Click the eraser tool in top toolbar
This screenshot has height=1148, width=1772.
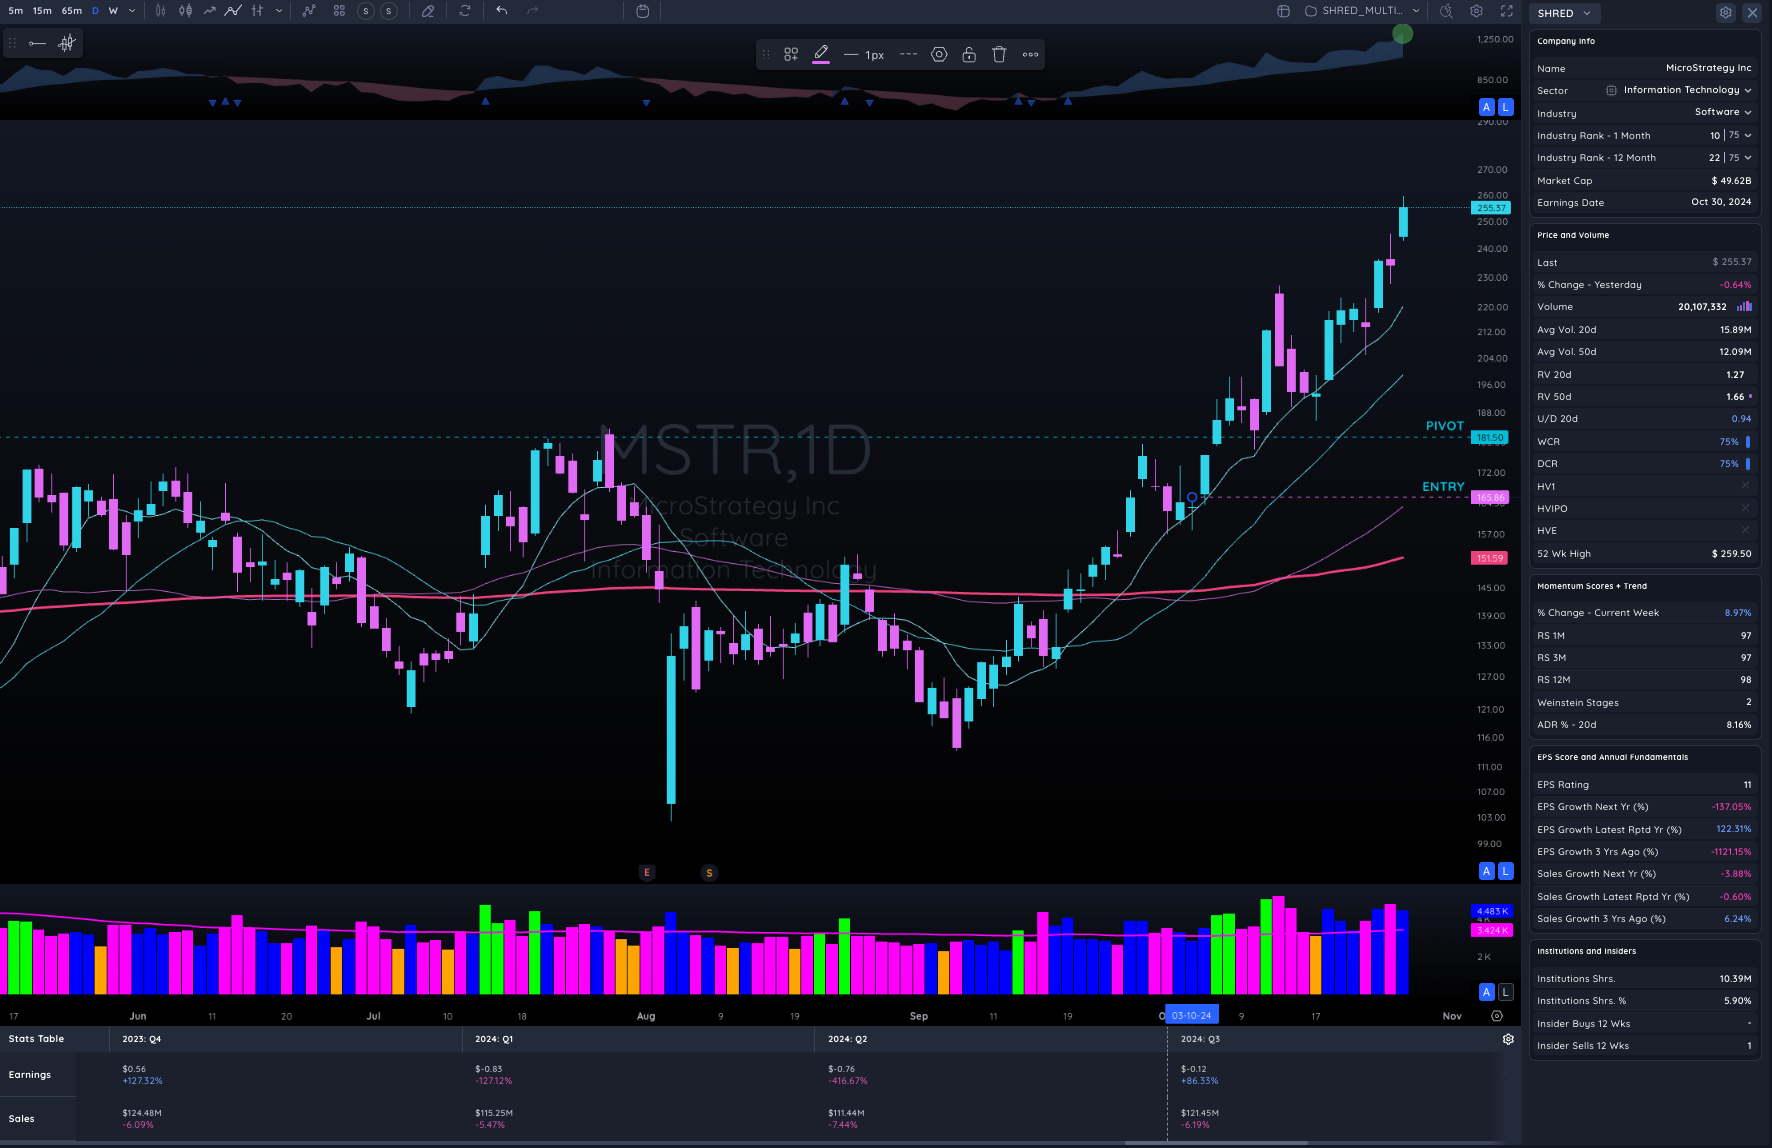click(428, 11)
